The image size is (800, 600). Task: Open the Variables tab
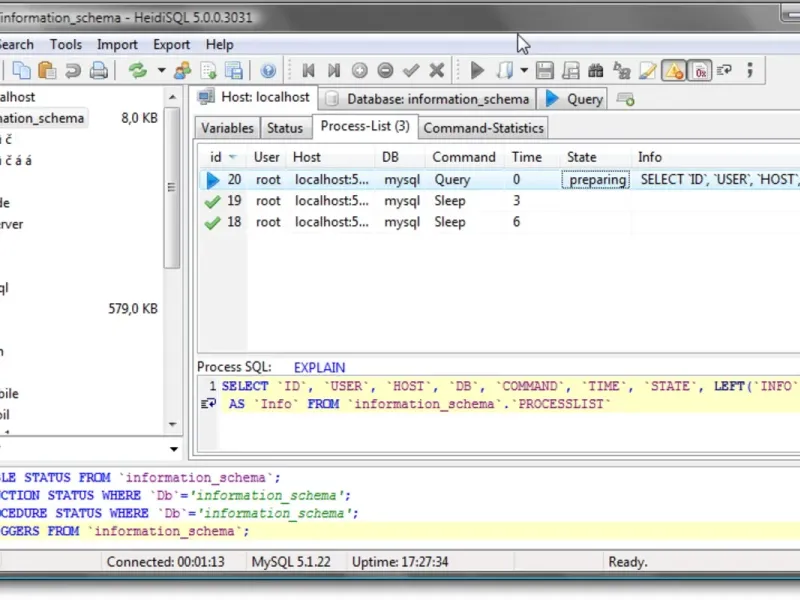227,128
